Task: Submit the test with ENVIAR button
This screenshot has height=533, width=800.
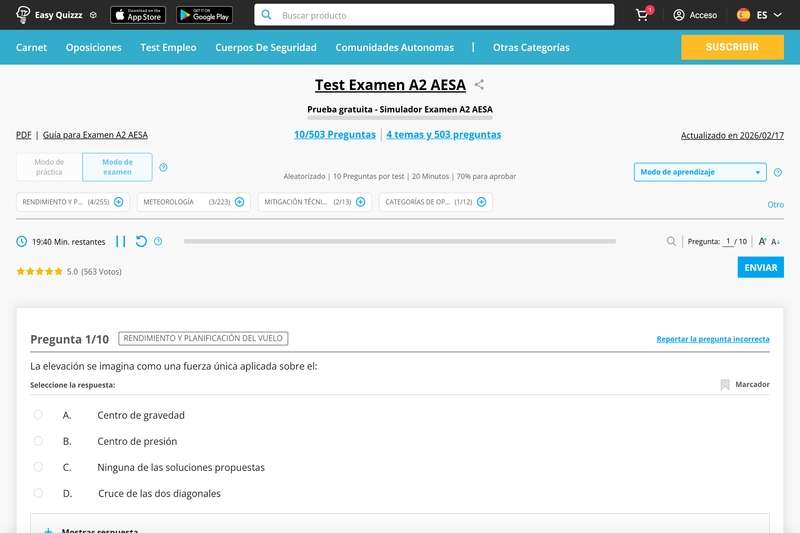Action: click(x=760, y=267)
